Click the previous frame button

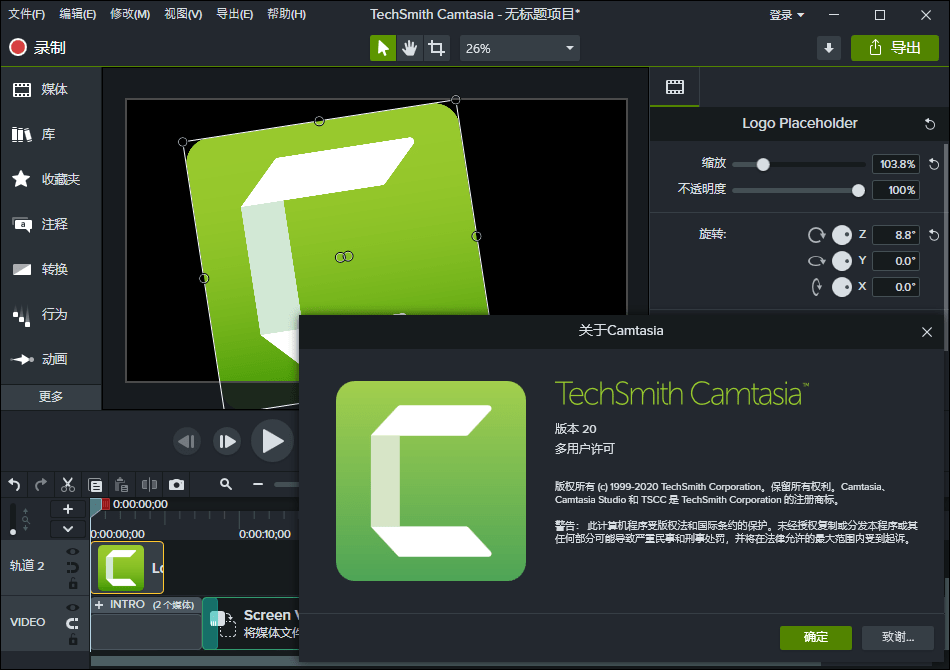(x=187, y=442)
